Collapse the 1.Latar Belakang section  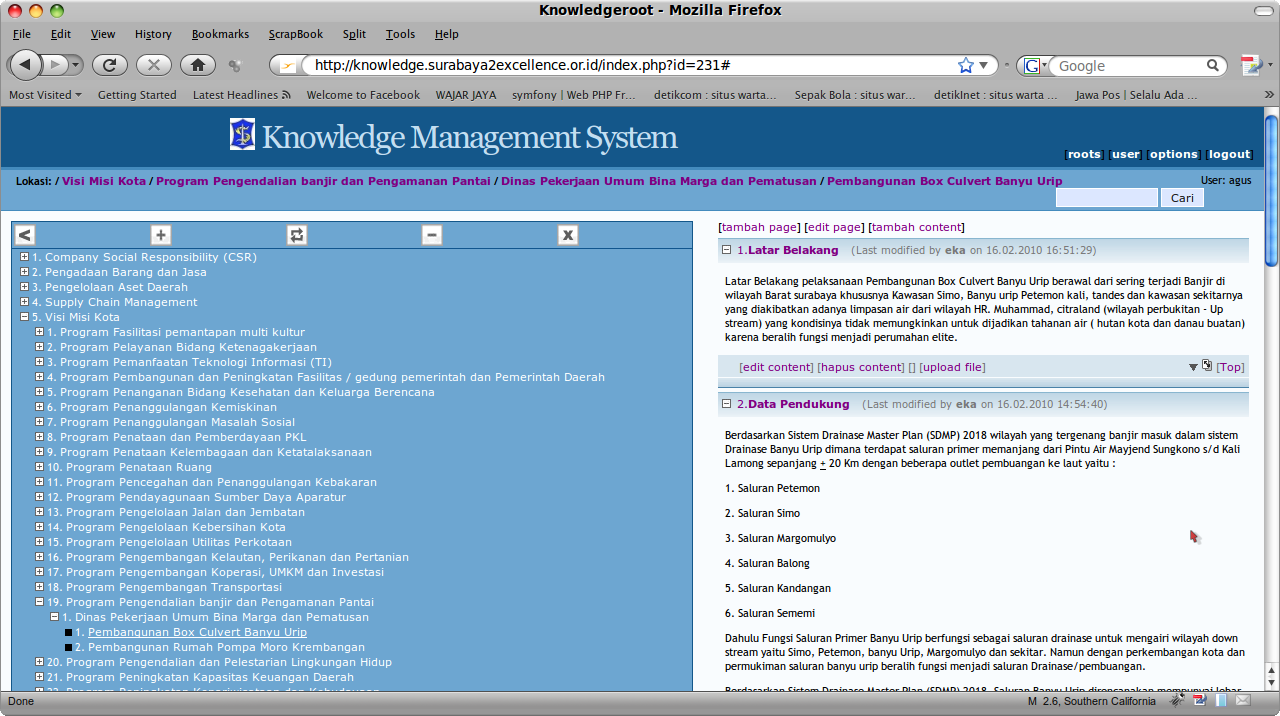pyautogui.click(x=727, y=250)
